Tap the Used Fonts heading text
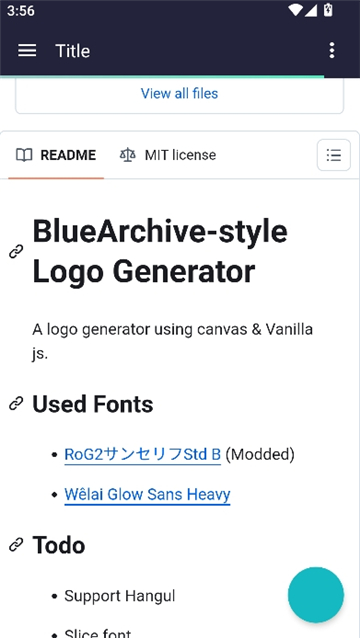Screen dimensions: 360x638 pyautogui.click(x=93, y=404)
